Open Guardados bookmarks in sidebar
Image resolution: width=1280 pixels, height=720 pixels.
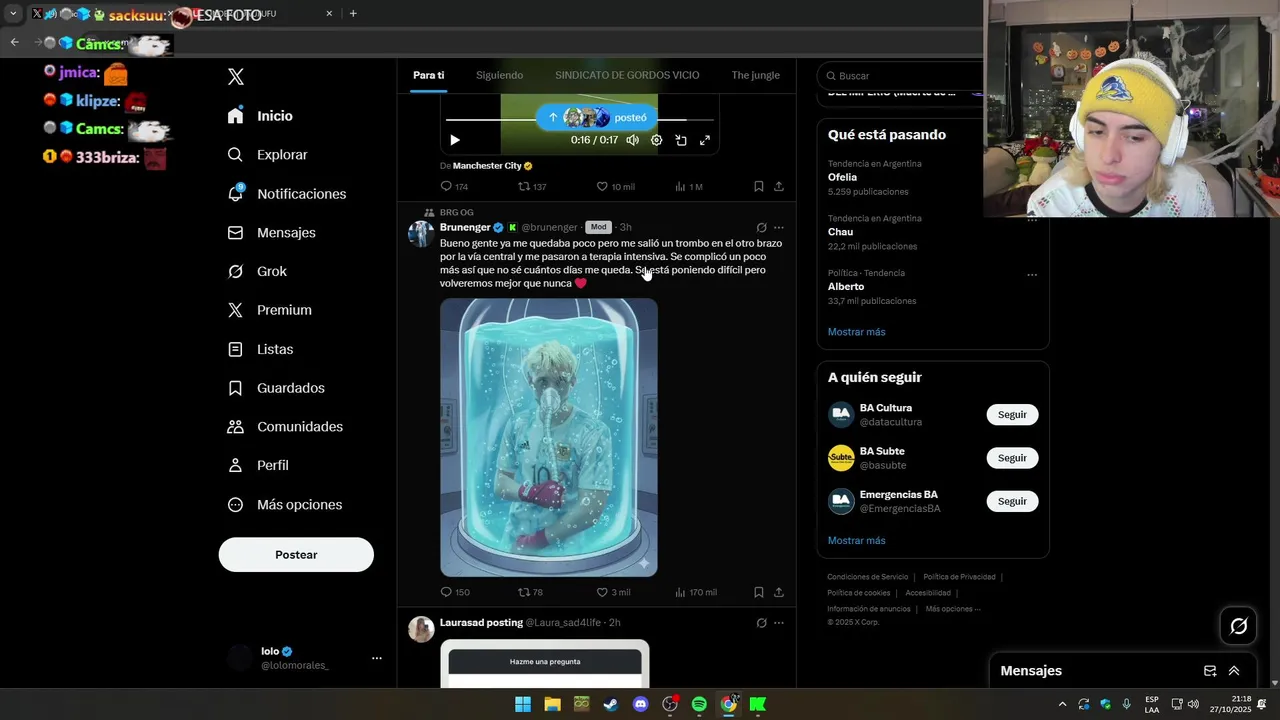(276, 388)
